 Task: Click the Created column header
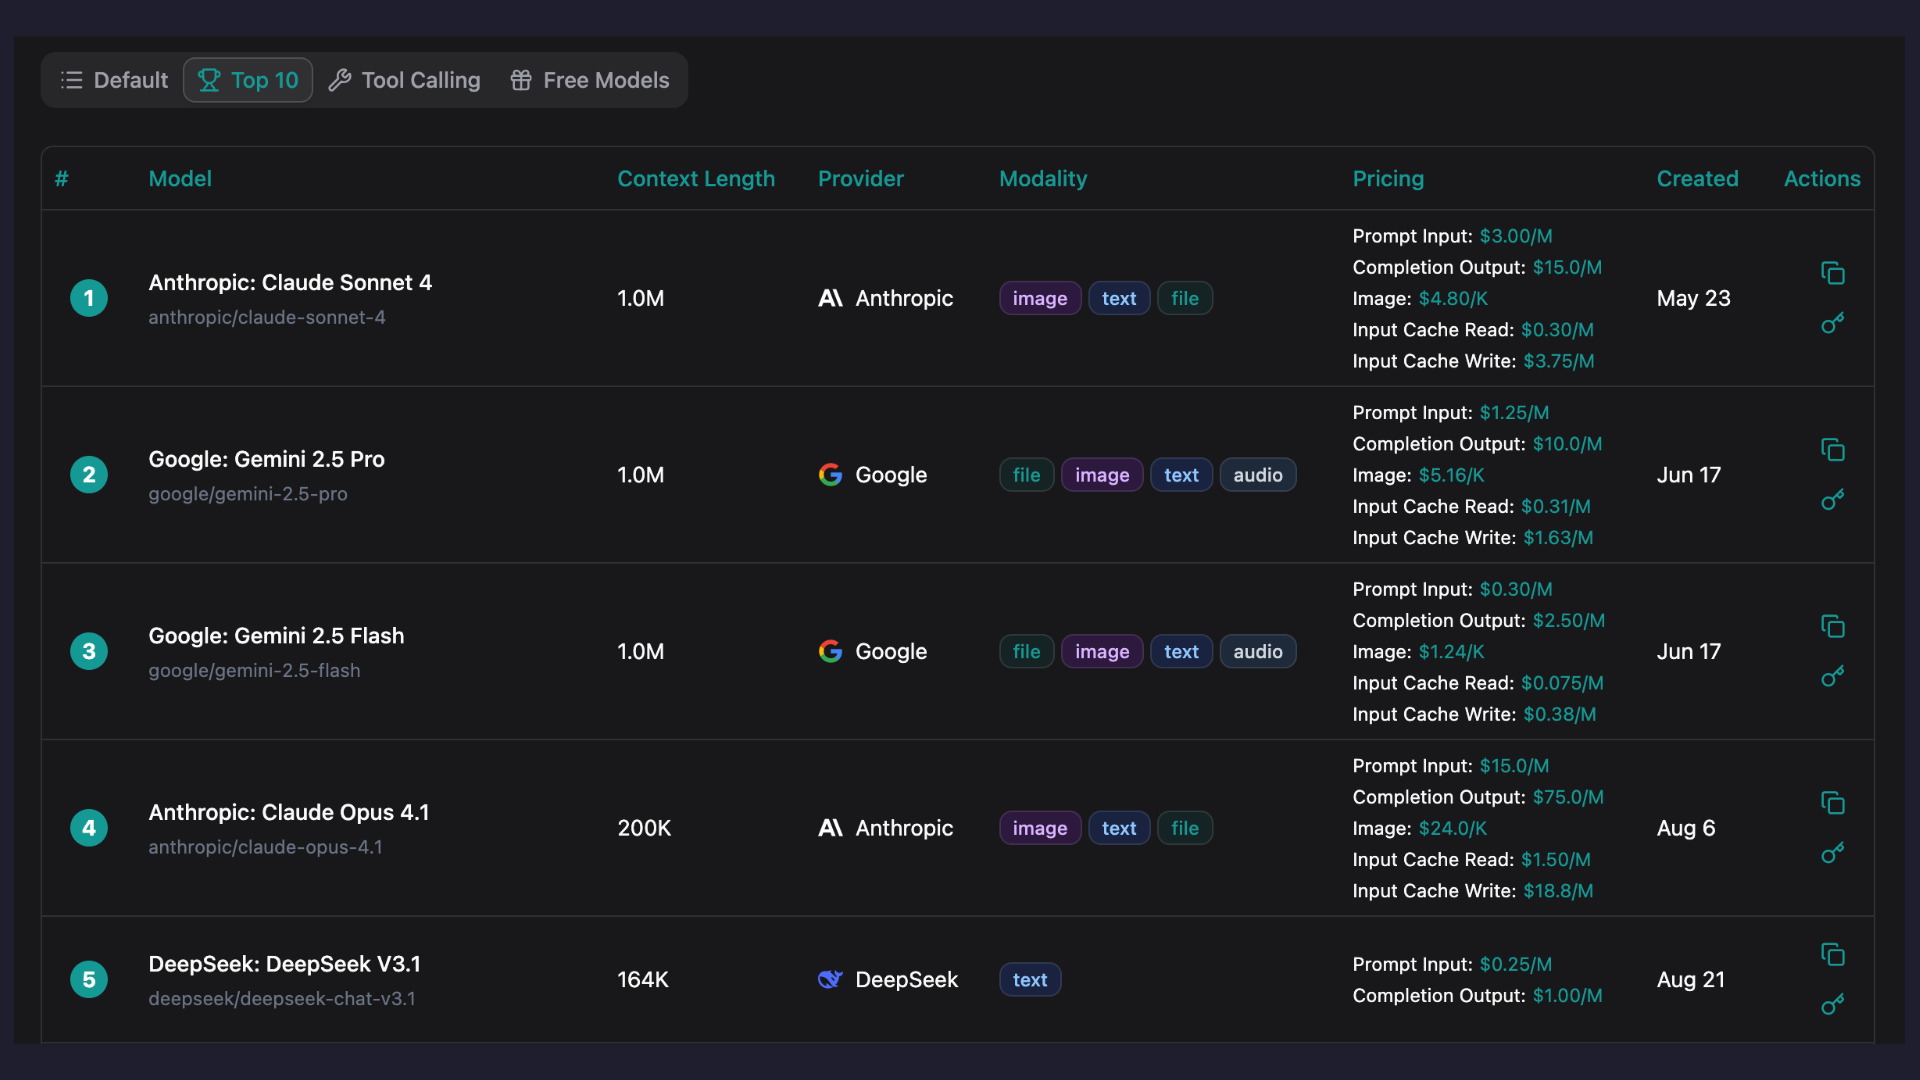[x=1696, y=179]
